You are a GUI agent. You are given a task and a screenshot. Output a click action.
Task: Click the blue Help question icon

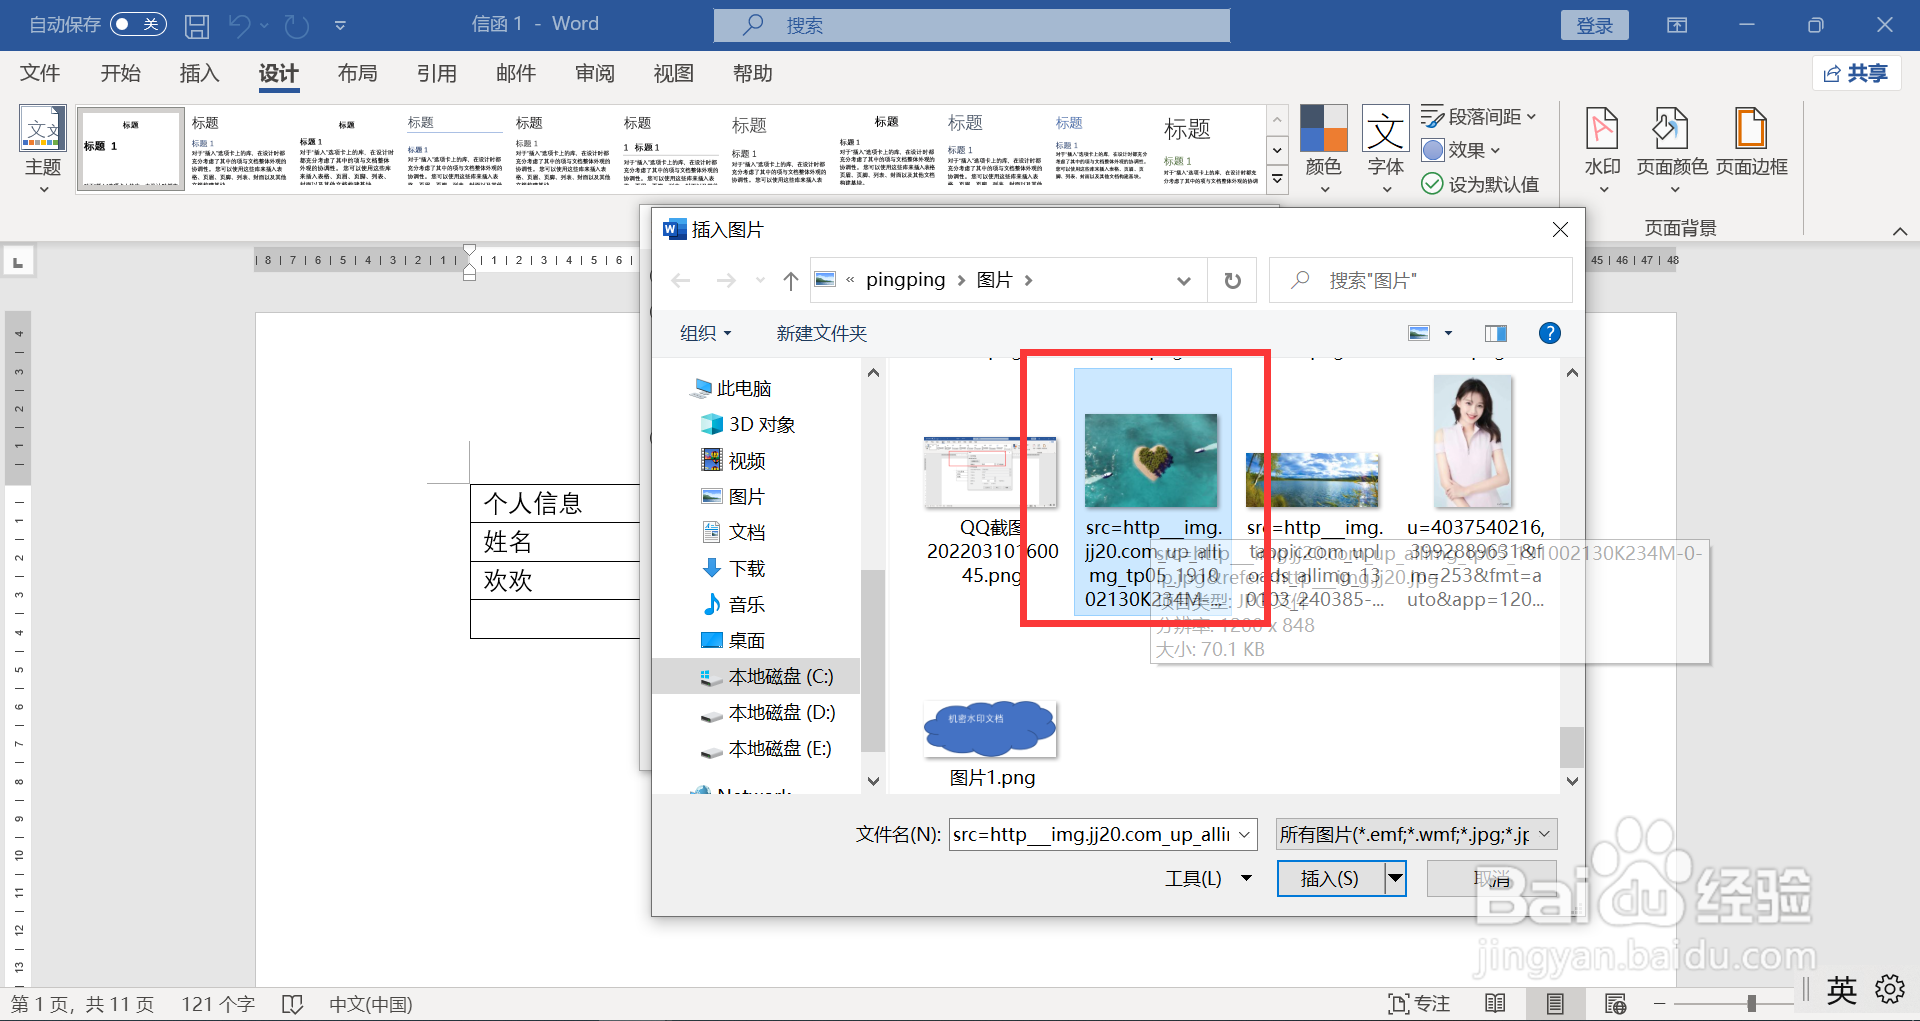pyautogui.click(x=1549, y=333)
